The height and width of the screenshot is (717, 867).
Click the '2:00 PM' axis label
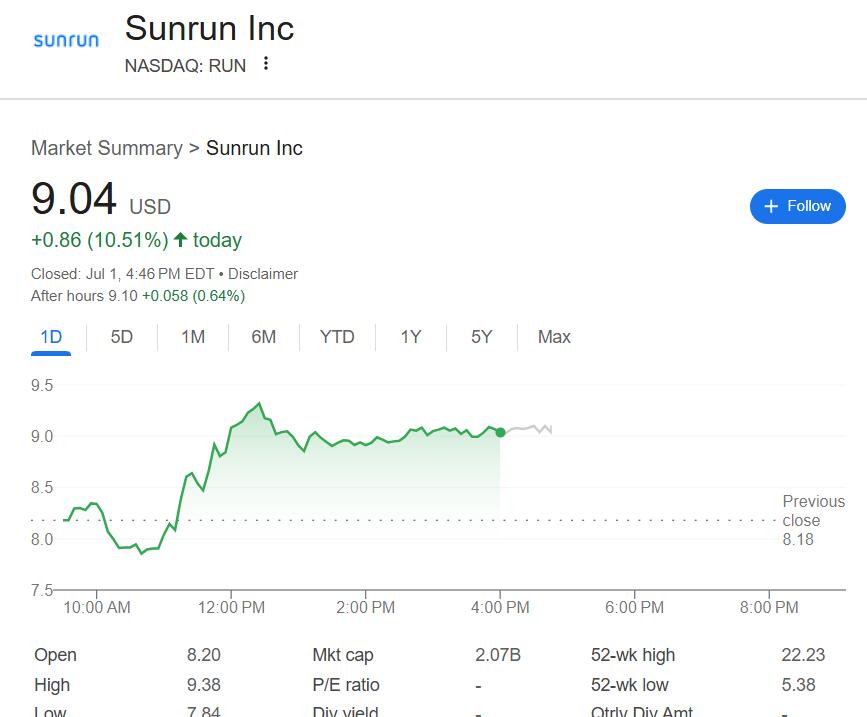(365, 607)
